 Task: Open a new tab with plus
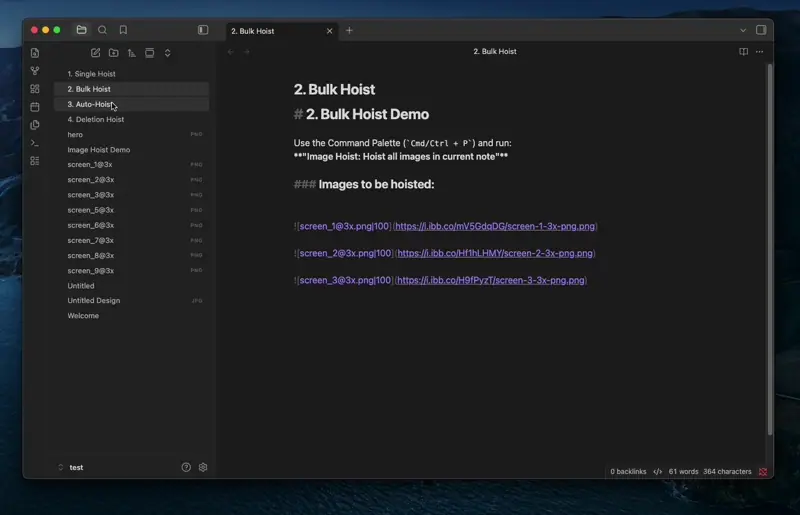point(349,30)
